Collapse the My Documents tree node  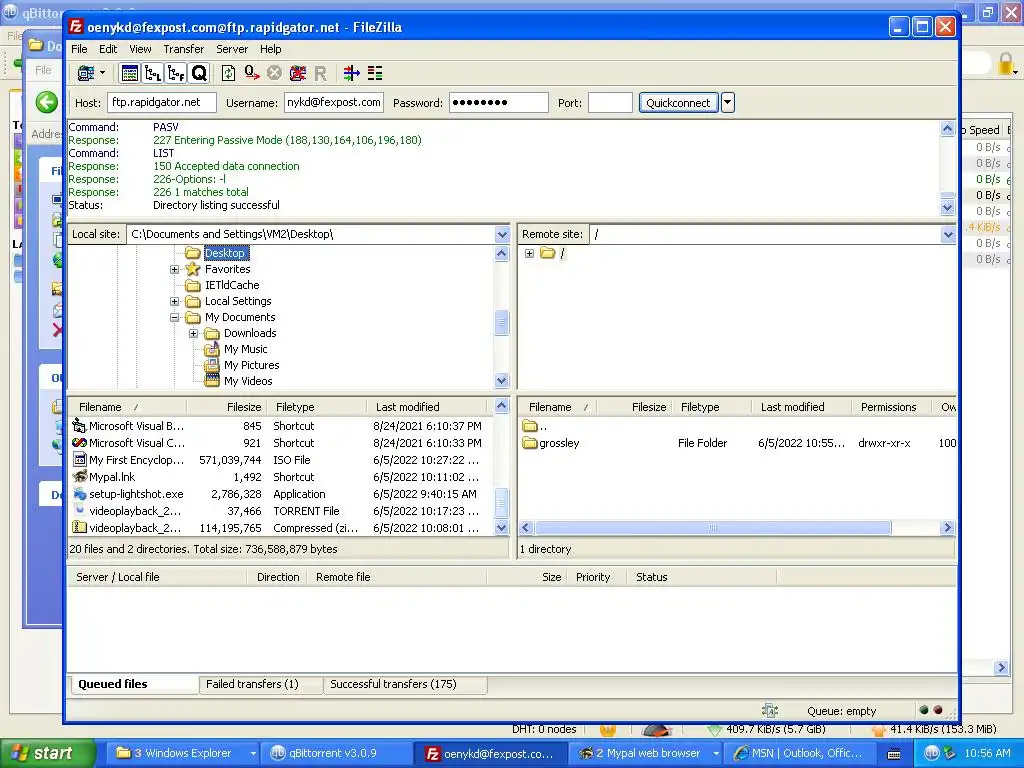tap(174, 317)
